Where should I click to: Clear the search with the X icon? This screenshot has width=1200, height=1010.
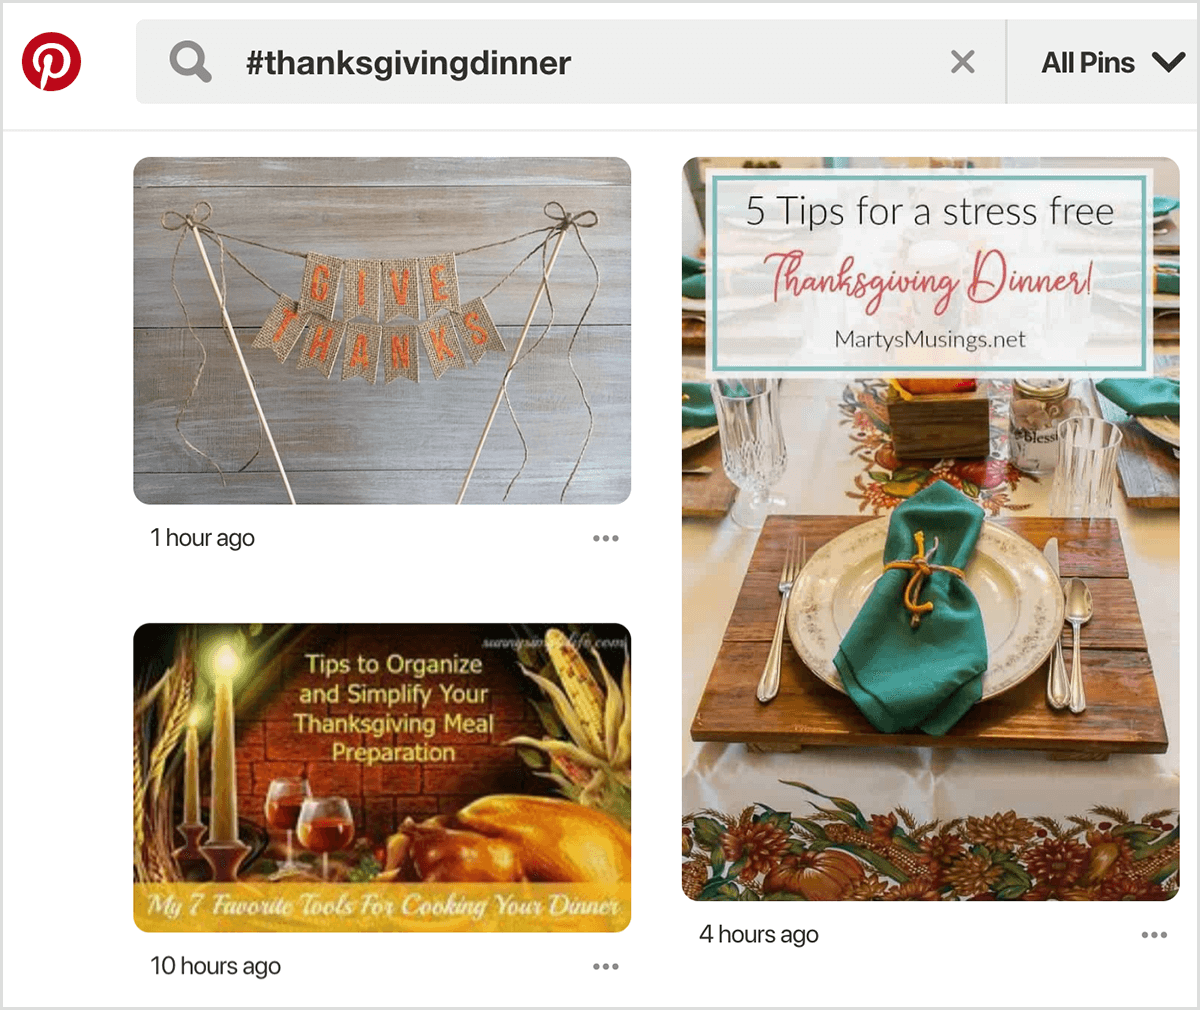click(x=962, y=61)
